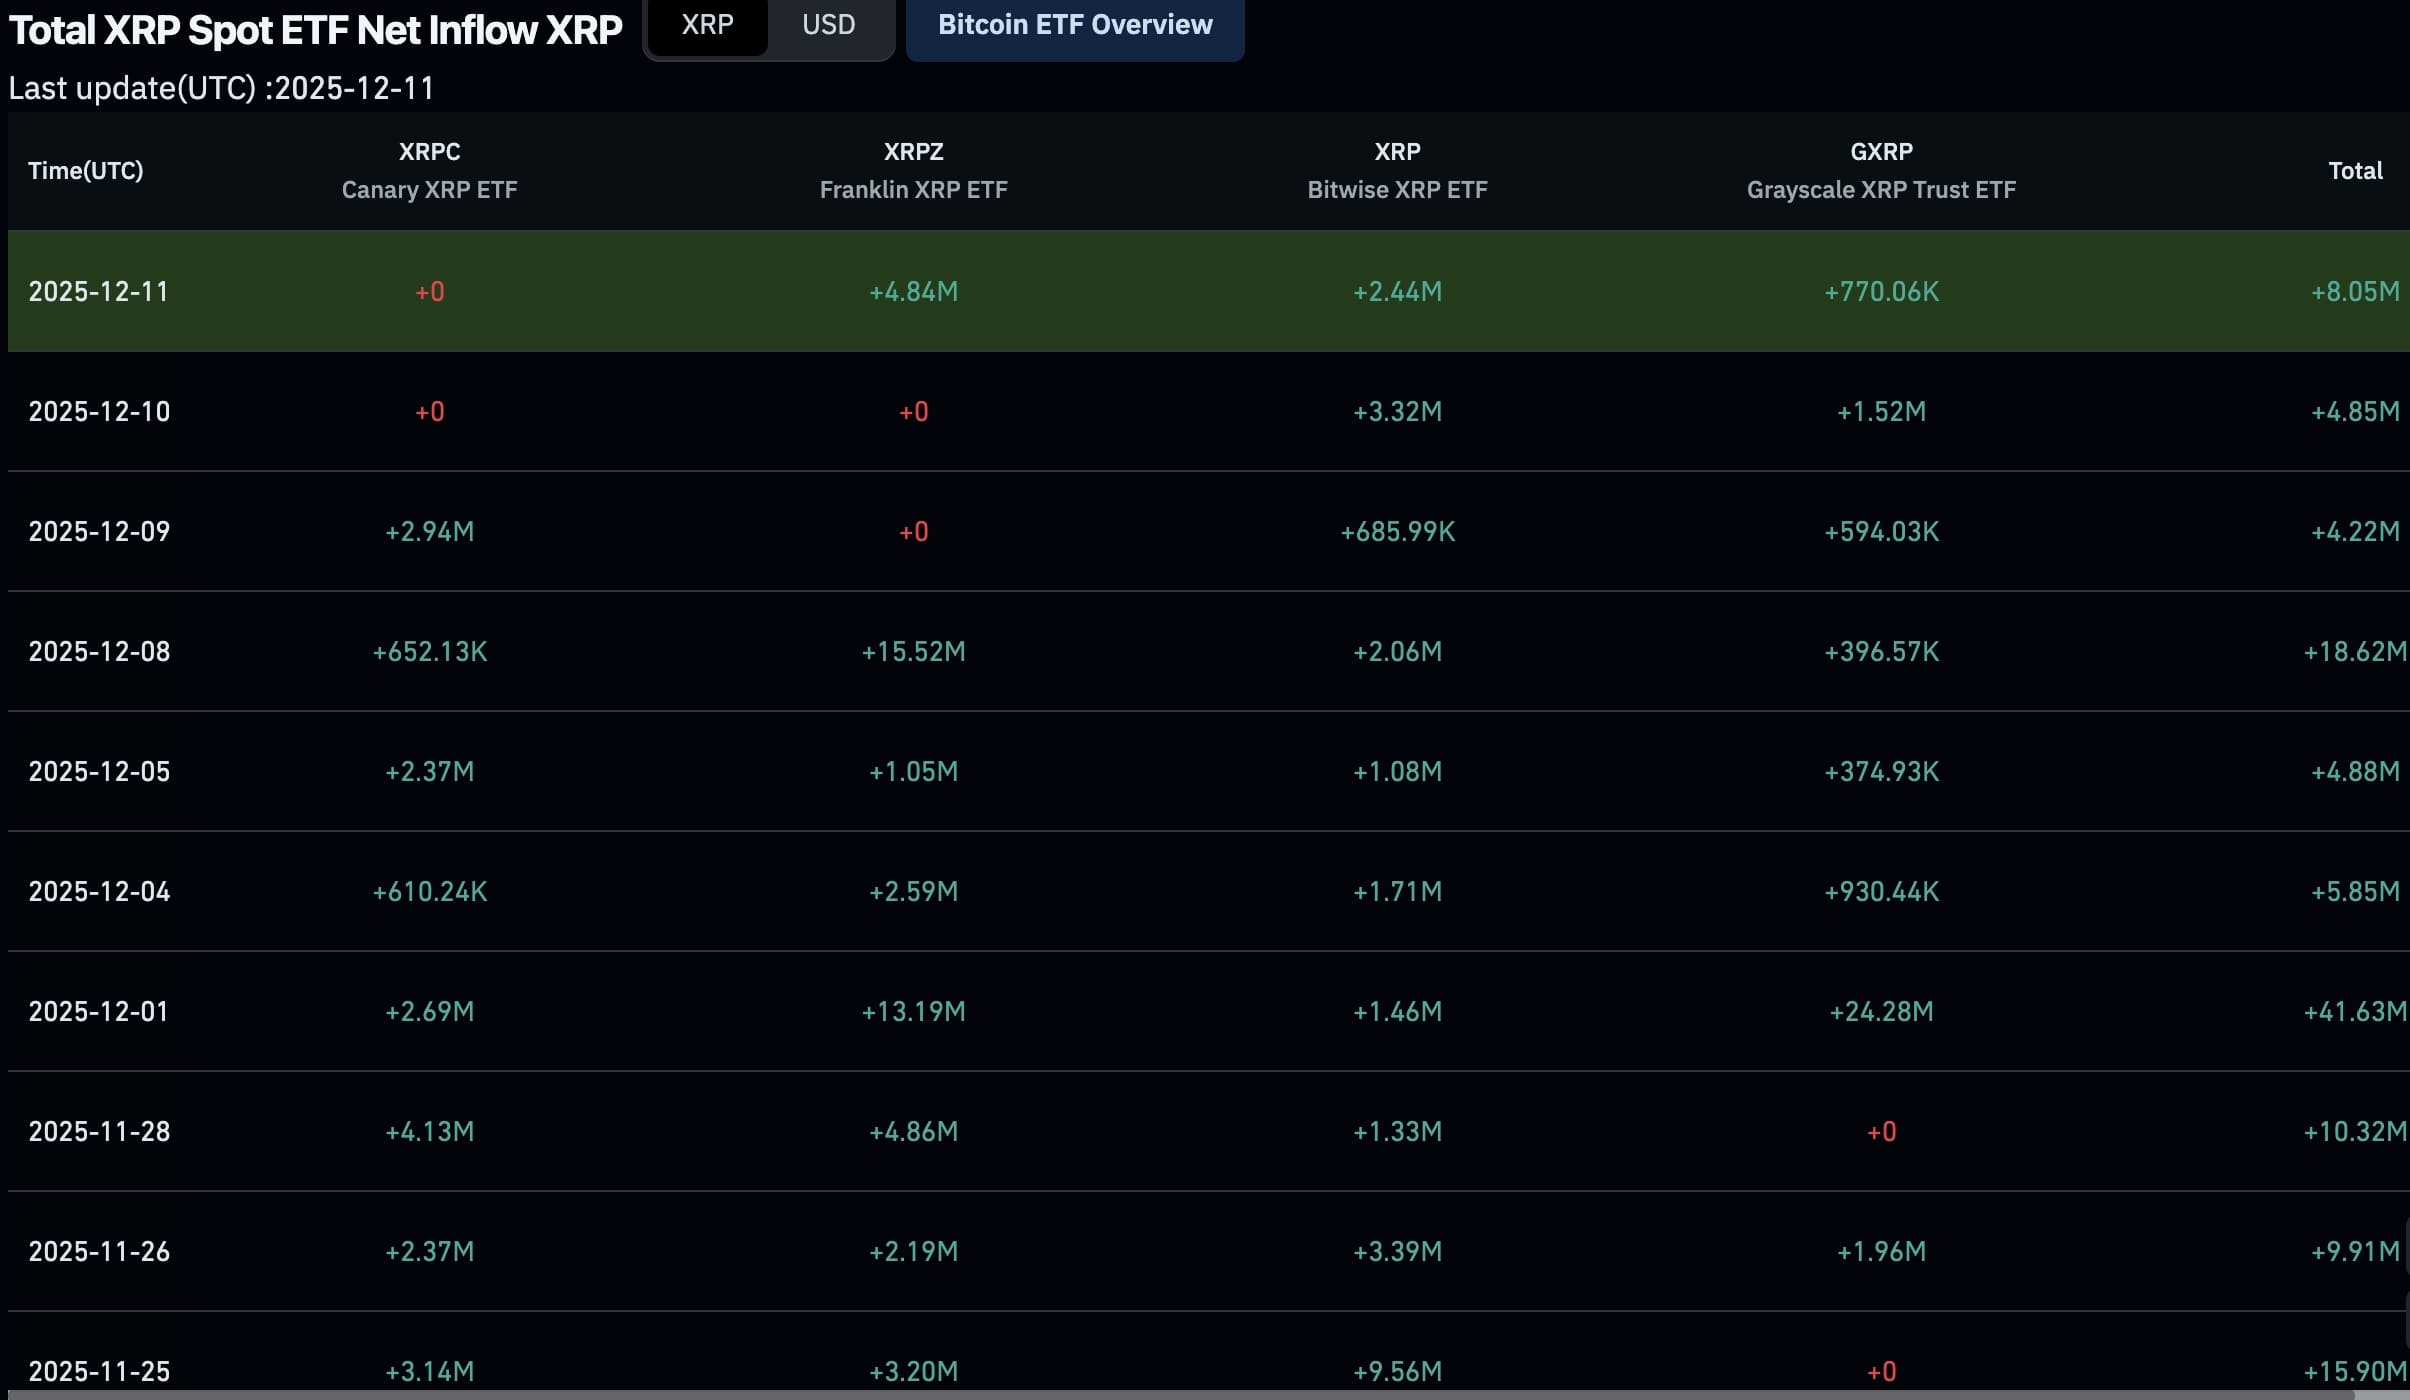Click XRPZ Franklin XRP ETF header
This screenshot has height=1400, width=2410.
point(913,171)
